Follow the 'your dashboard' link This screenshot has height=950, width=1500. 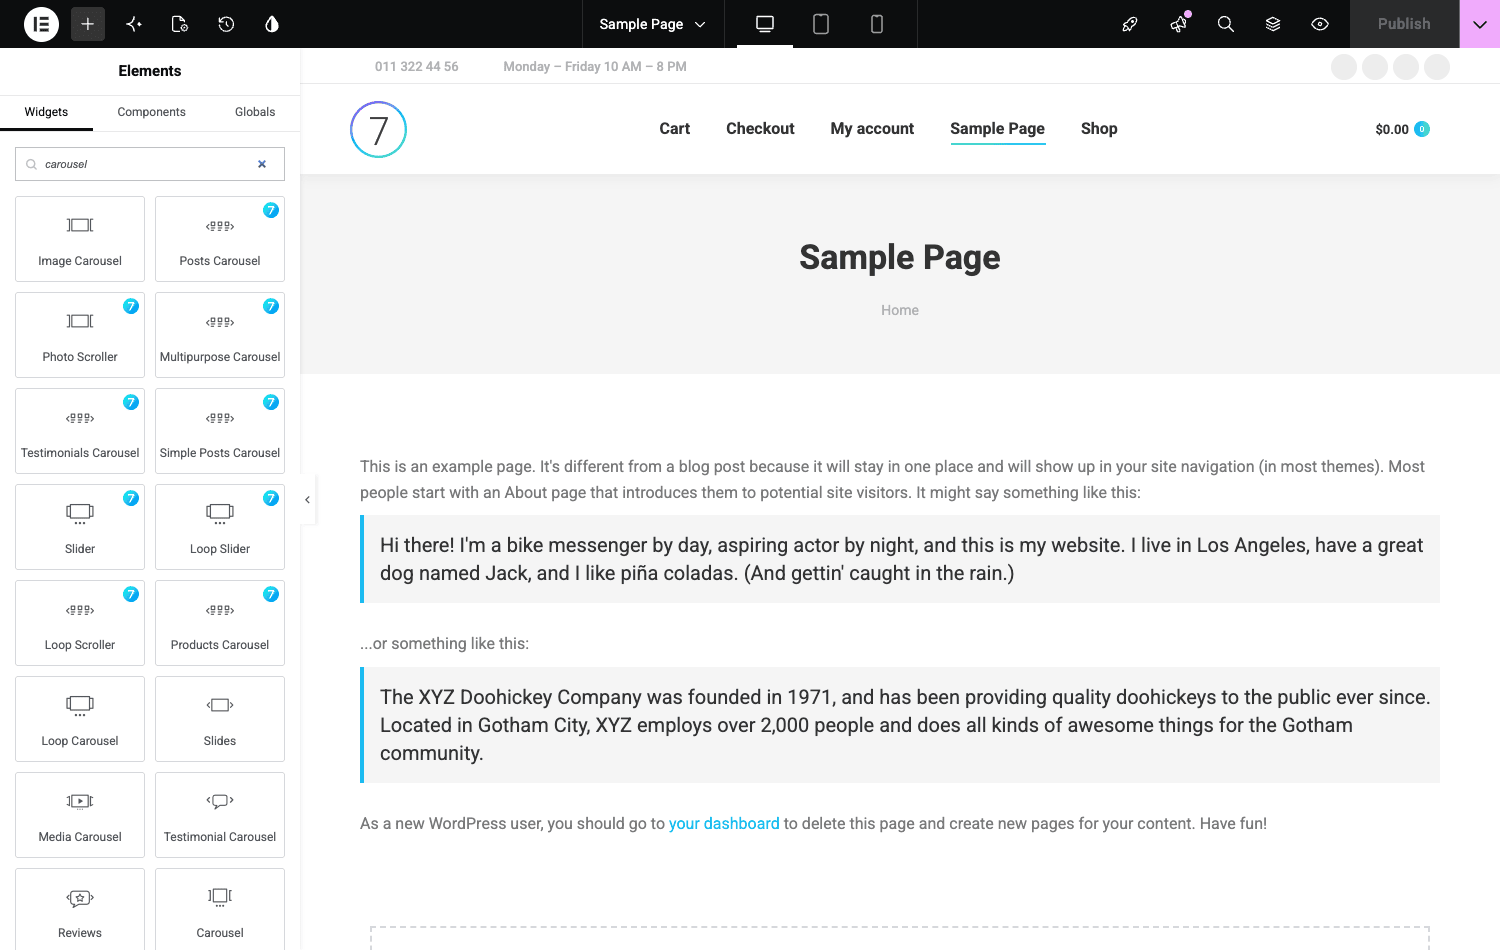point(724,824)
